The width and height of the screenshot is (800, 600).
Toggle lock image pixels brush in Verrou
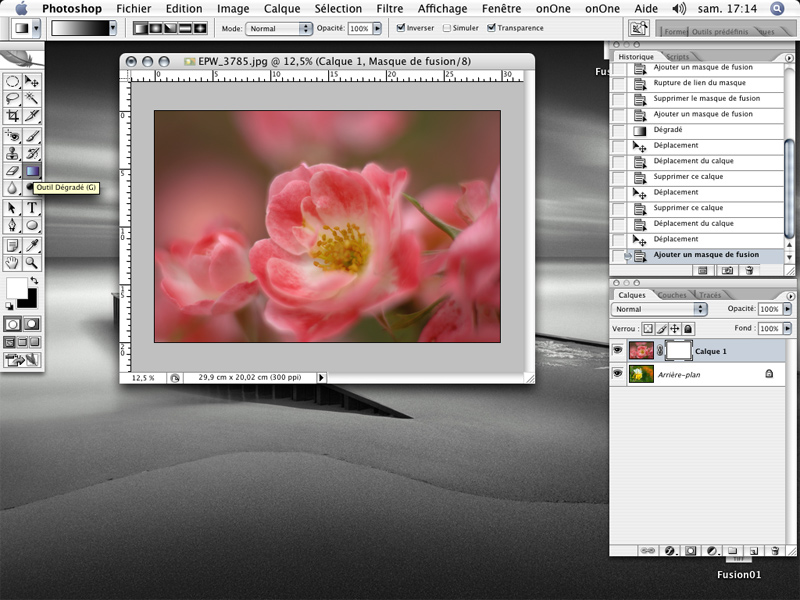point(661,329)
